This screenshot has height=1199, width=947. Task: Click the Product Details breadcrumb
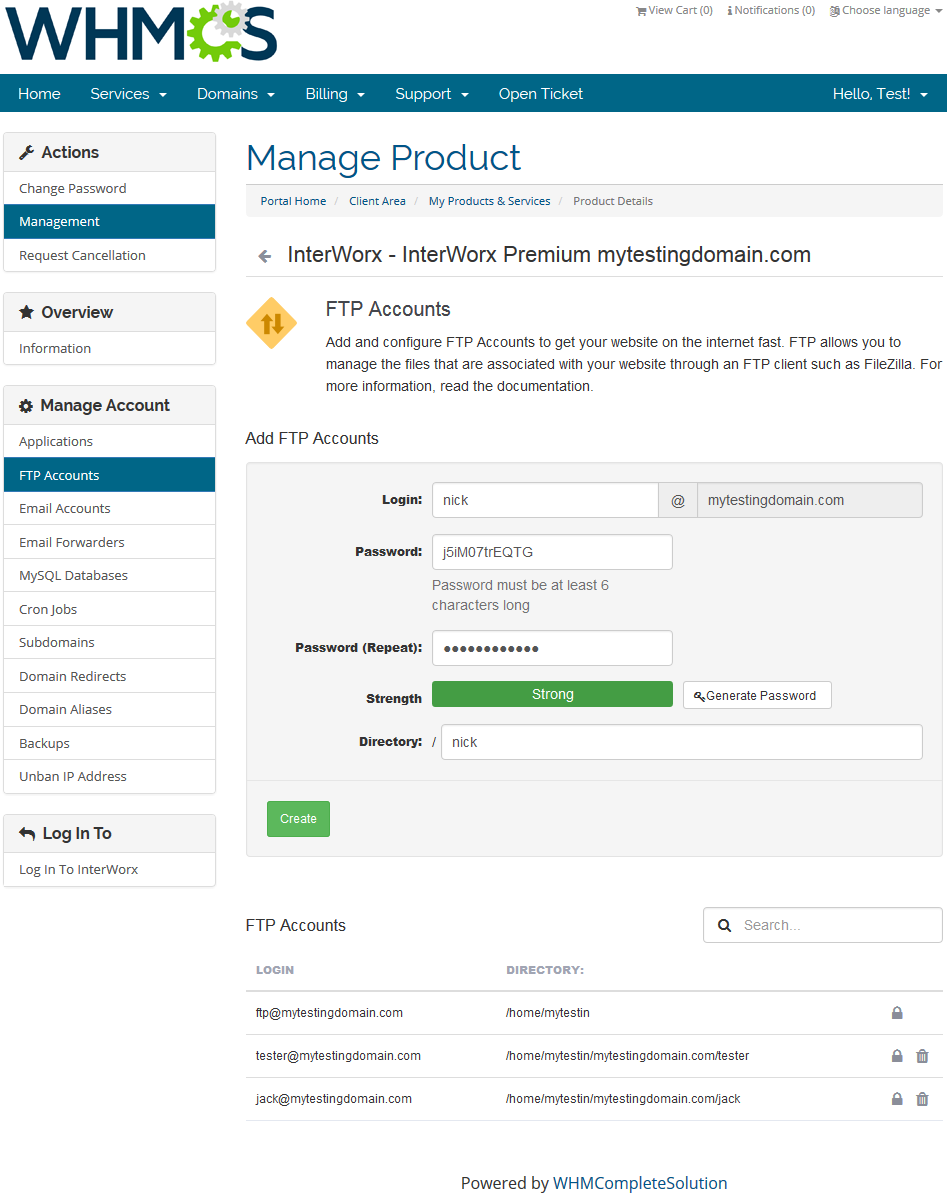click(x=613, y=201)
